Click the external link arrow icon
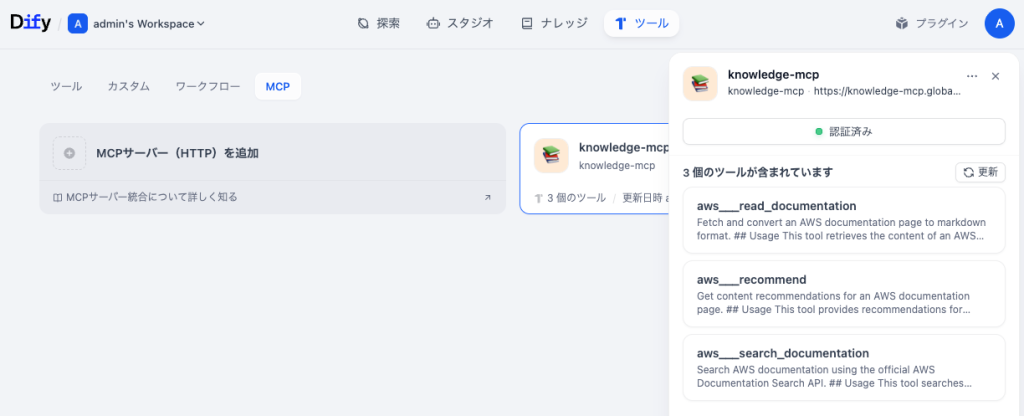This screenshot has height=416, width=1024. tap(487, 197)
